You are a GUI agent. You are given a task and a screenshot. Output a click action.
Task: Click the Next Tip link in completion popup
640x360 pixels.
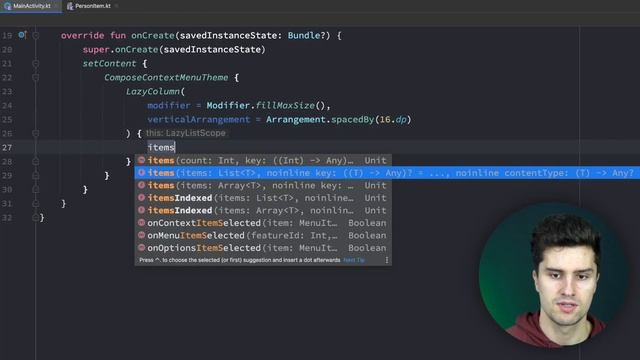click(353, 260)
